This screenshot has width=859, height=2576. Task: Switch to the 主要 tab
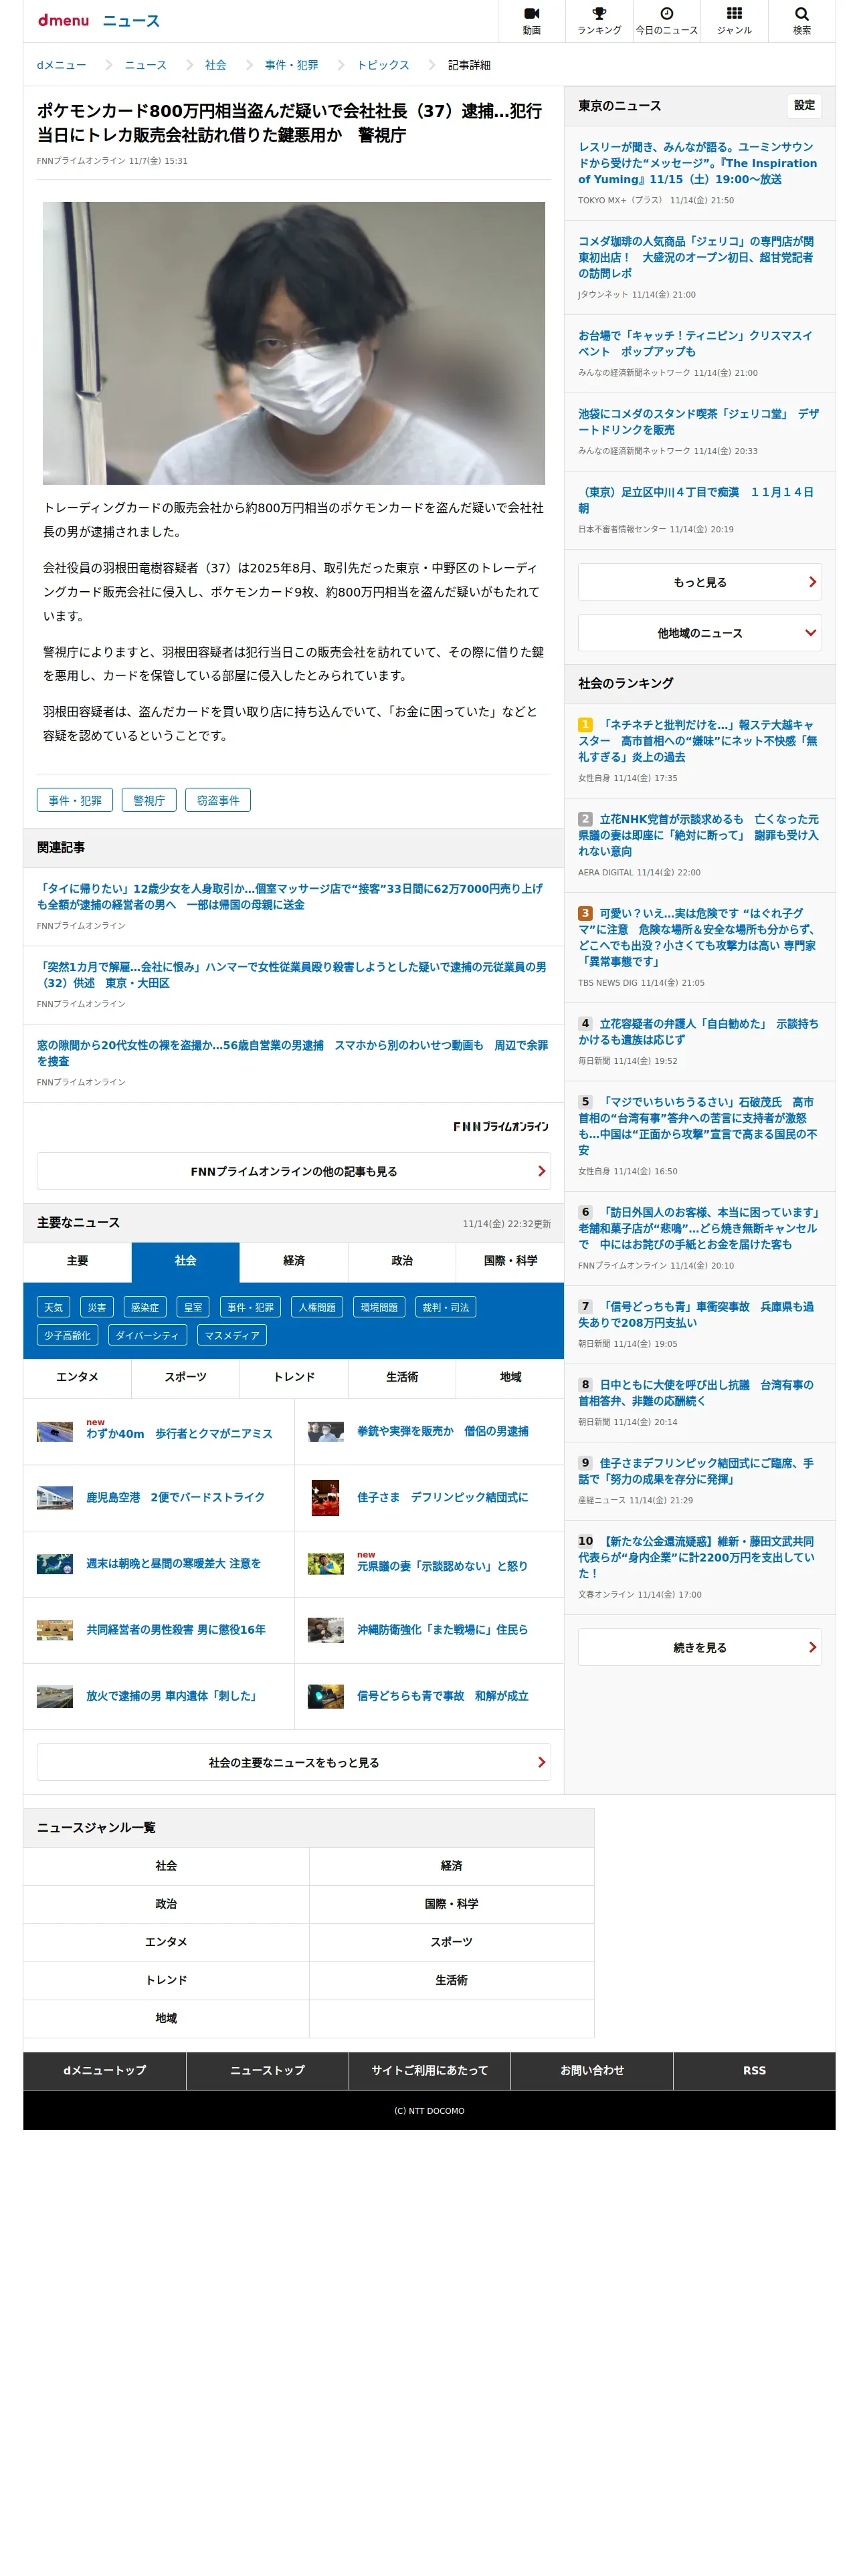pyautogui.click(x=77, y=1261)
